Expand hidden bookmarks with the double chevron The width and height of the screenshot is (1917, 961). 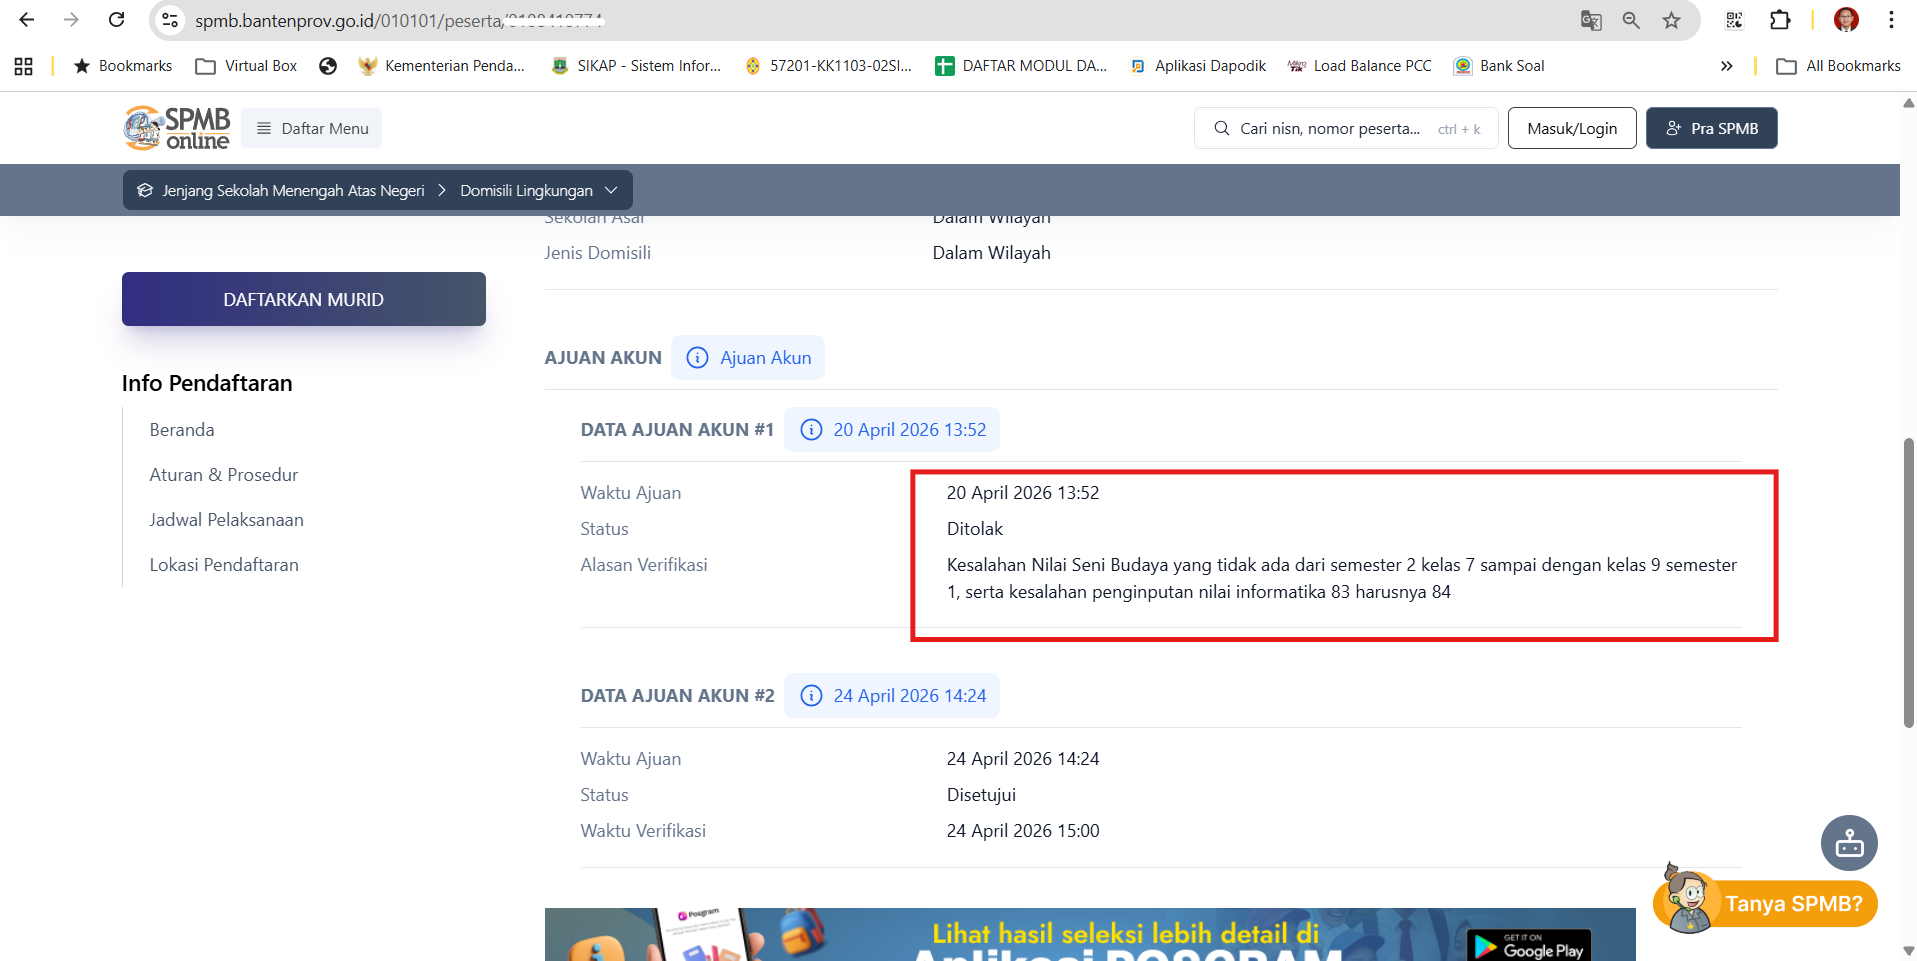(x=1726, y=66)
